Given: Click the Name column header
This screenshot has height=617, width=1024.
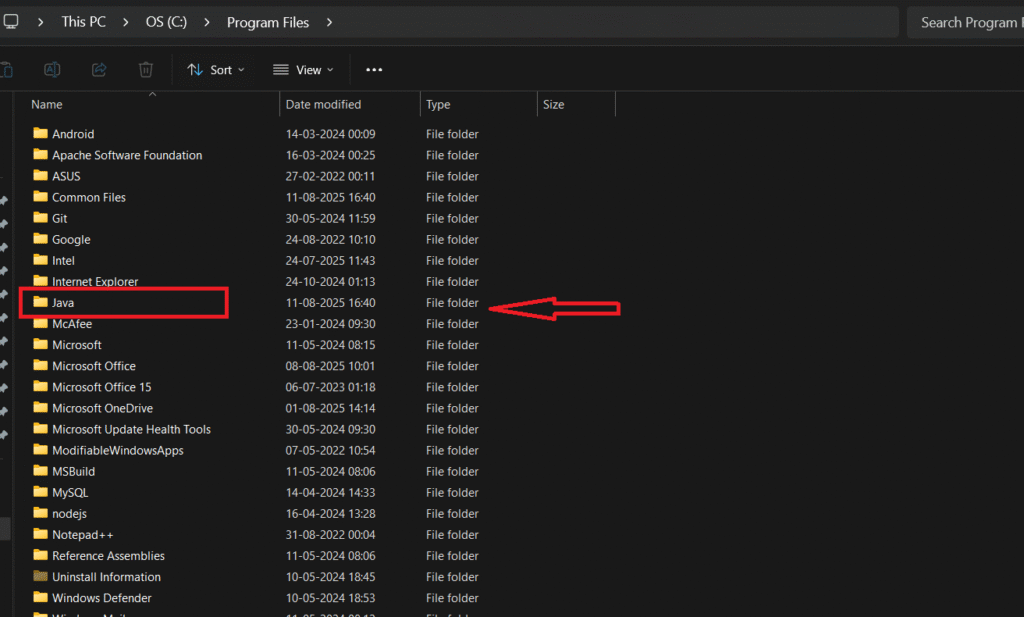Looking at the screenshot, I should (47, 104).
